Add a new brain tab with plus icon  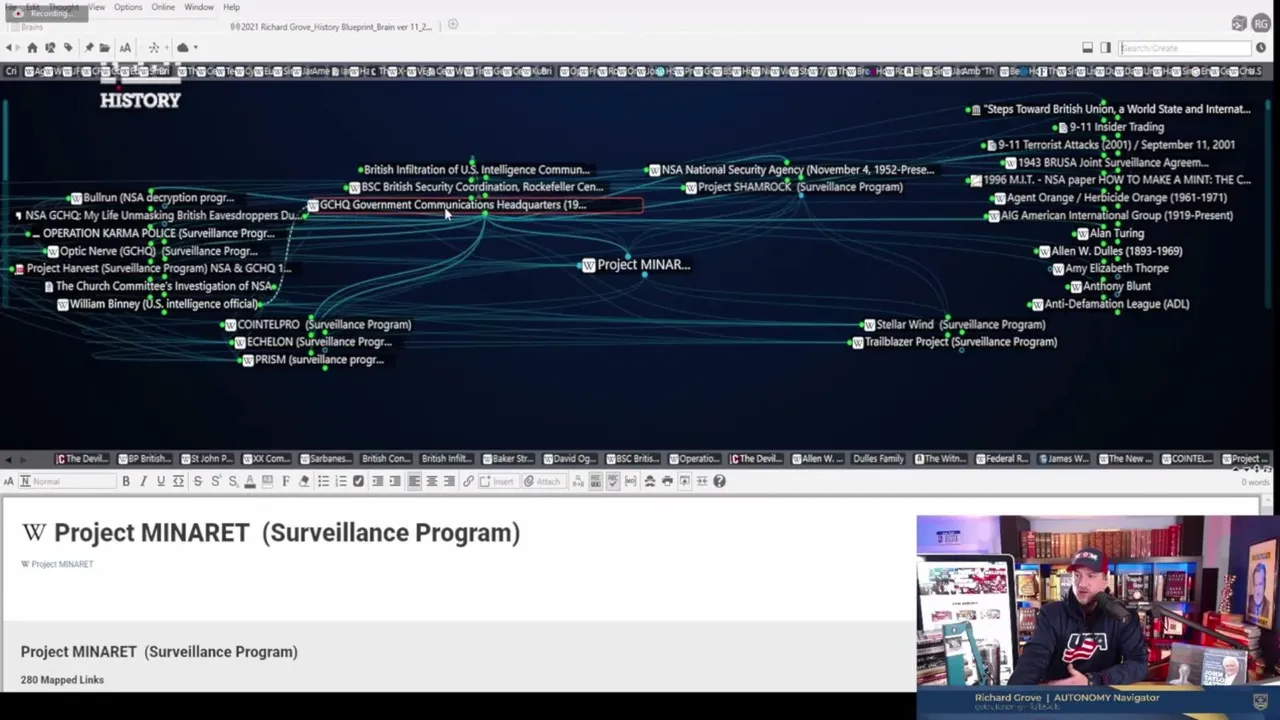(x=453, y=25)
